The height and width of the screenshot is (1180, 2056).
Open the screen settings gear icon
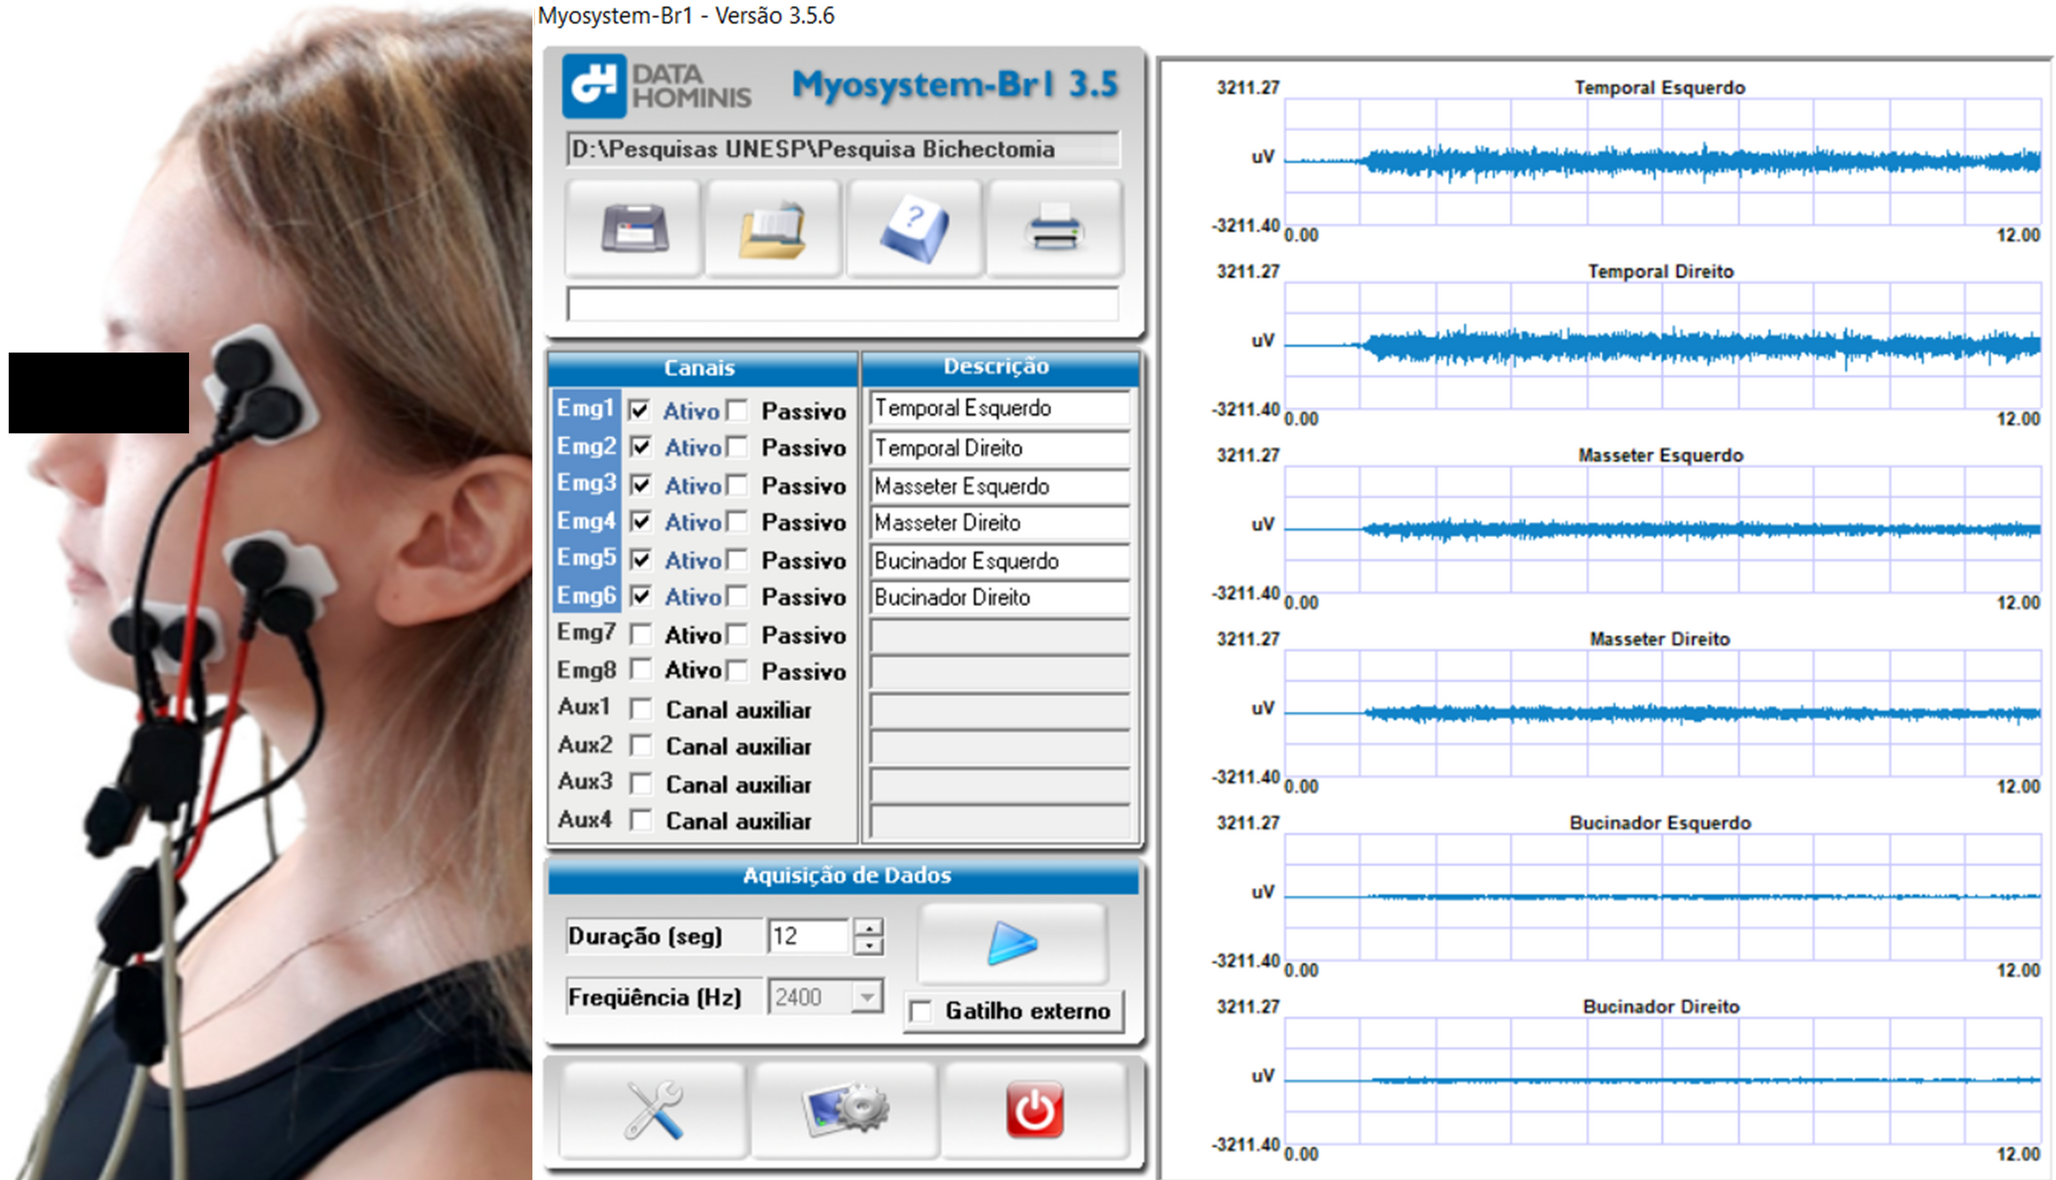pos(845,1110)
